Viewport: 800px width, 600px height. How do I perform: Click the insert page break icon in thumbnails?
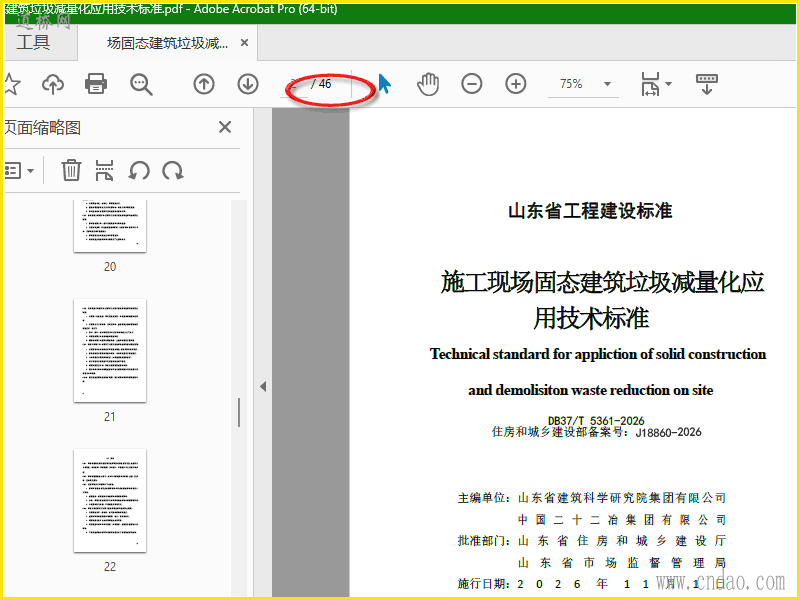104,170
